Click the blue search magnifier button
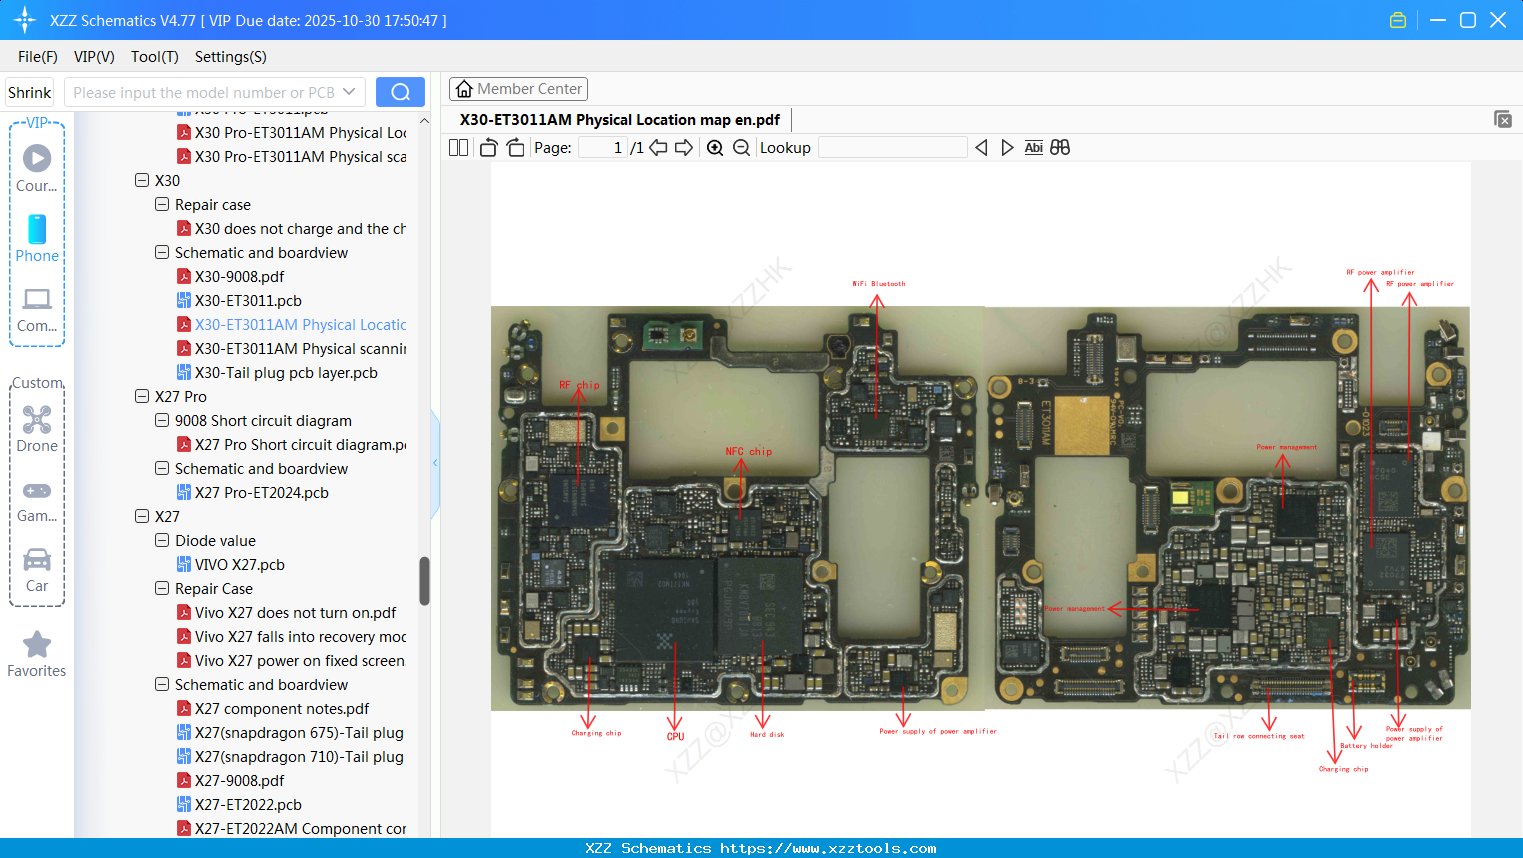This screenshot has height=858, width=1523. [400, 91]
